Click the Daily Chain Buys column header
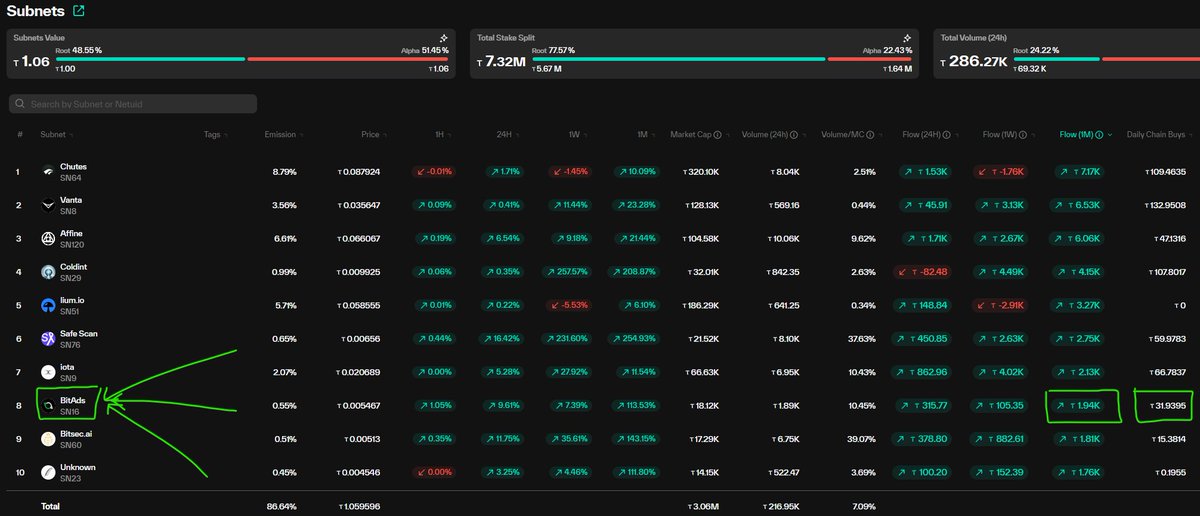1200x516 pixels. [1157, 134]
